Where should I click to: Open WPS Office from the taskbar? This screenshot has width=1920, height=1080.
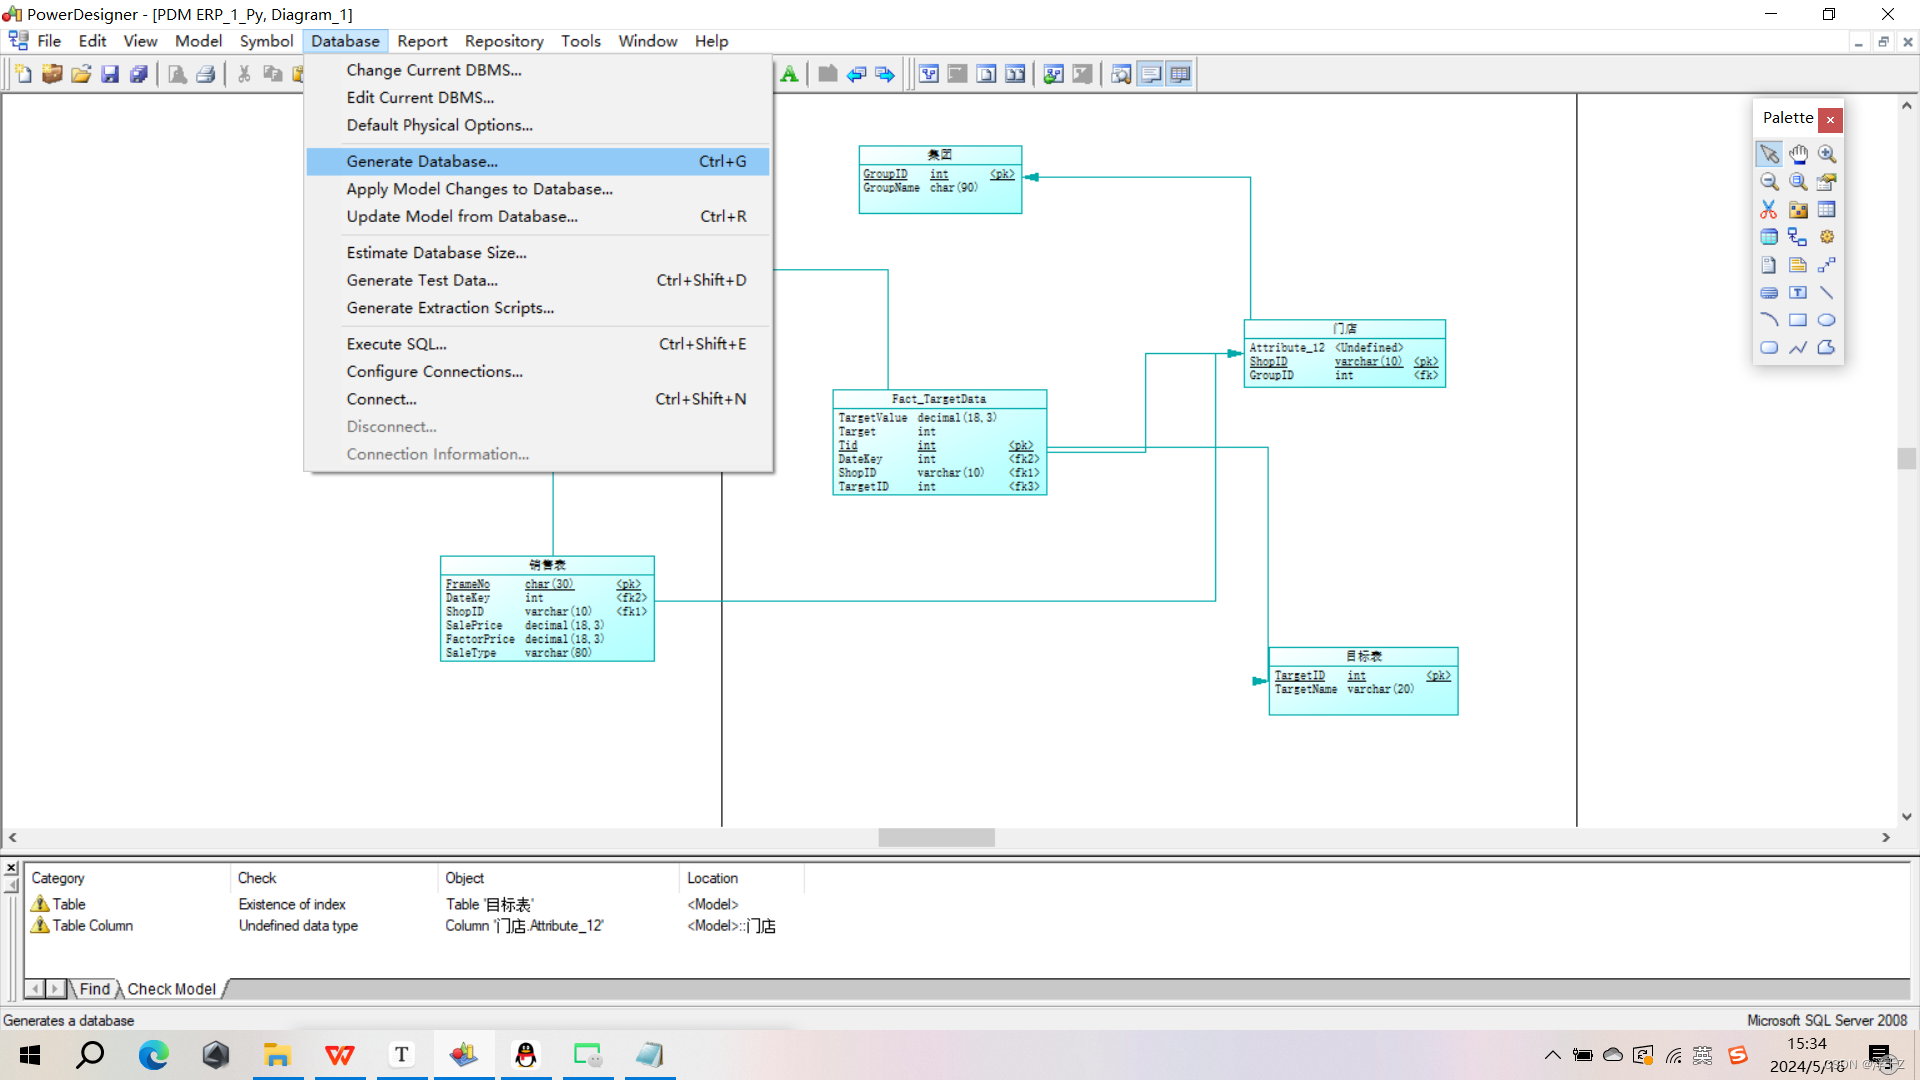coord(340,1055)
